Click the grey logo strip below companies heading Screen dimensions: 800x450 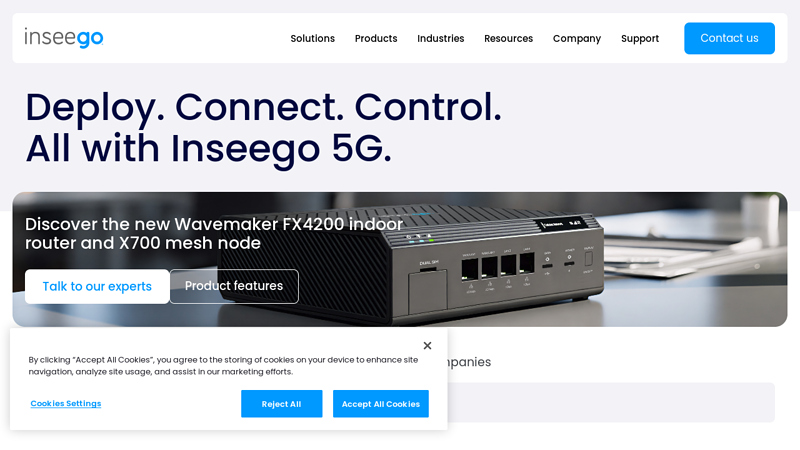click(x=611, y=402)
